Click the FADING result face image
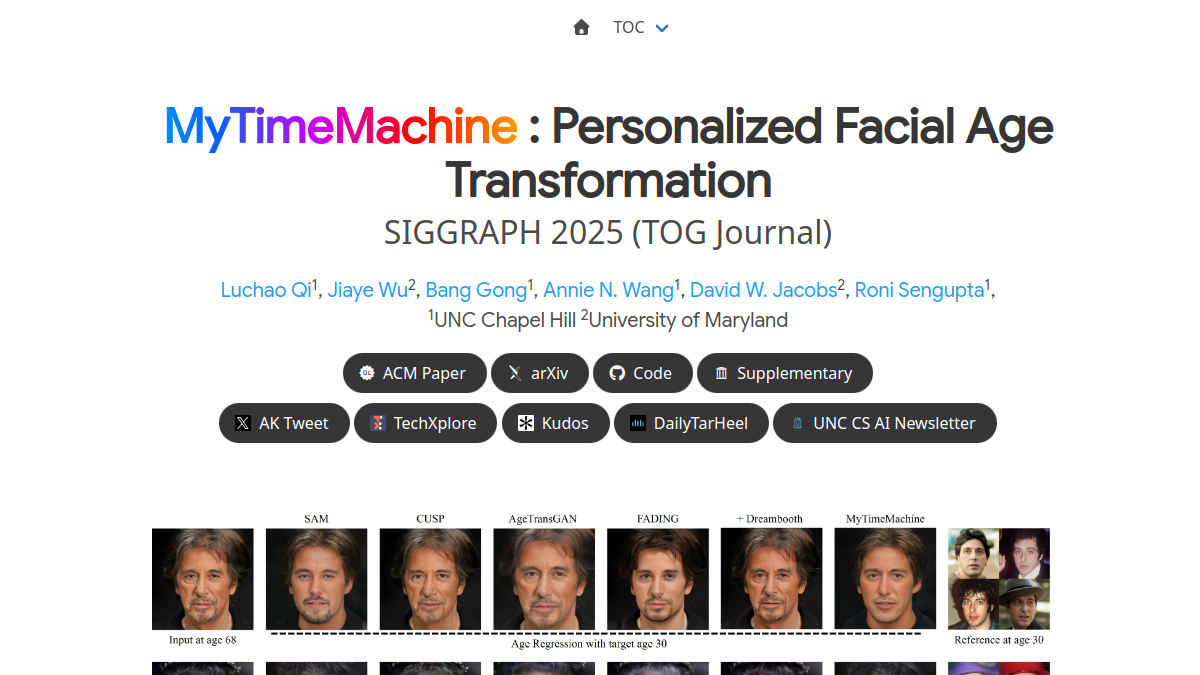 [658, 579]
